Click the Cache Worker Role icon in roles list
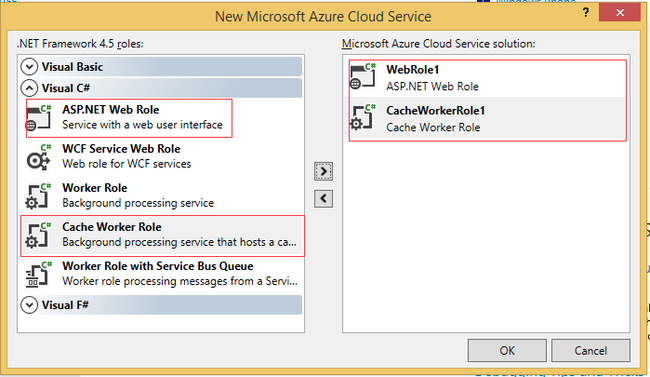 (x=39, y=235)
